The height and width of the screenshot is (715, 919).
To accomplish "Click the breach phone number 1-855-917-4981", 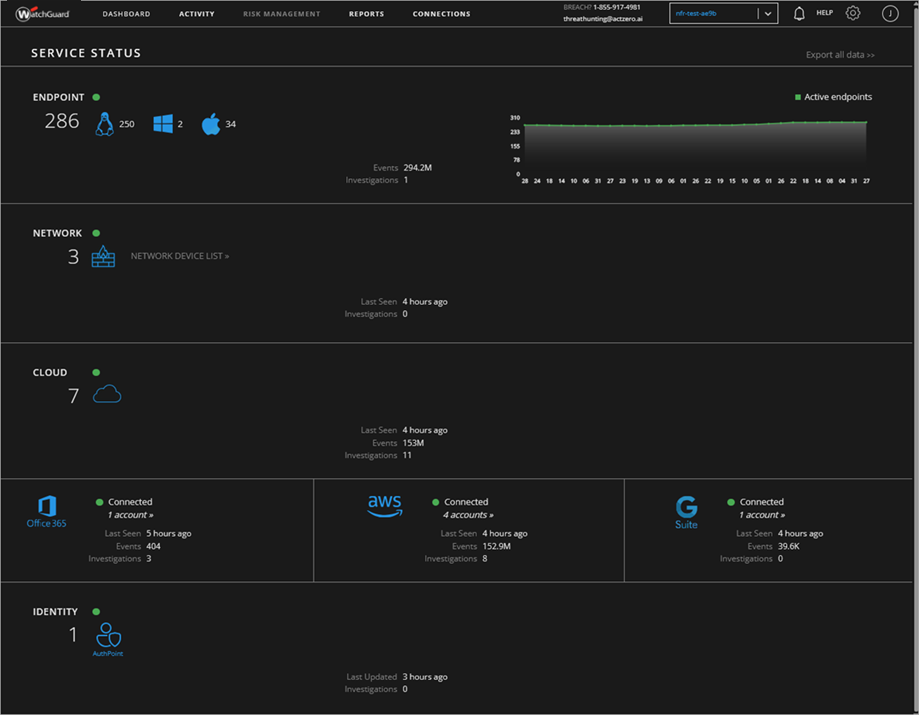I will (x=617, y=8).
